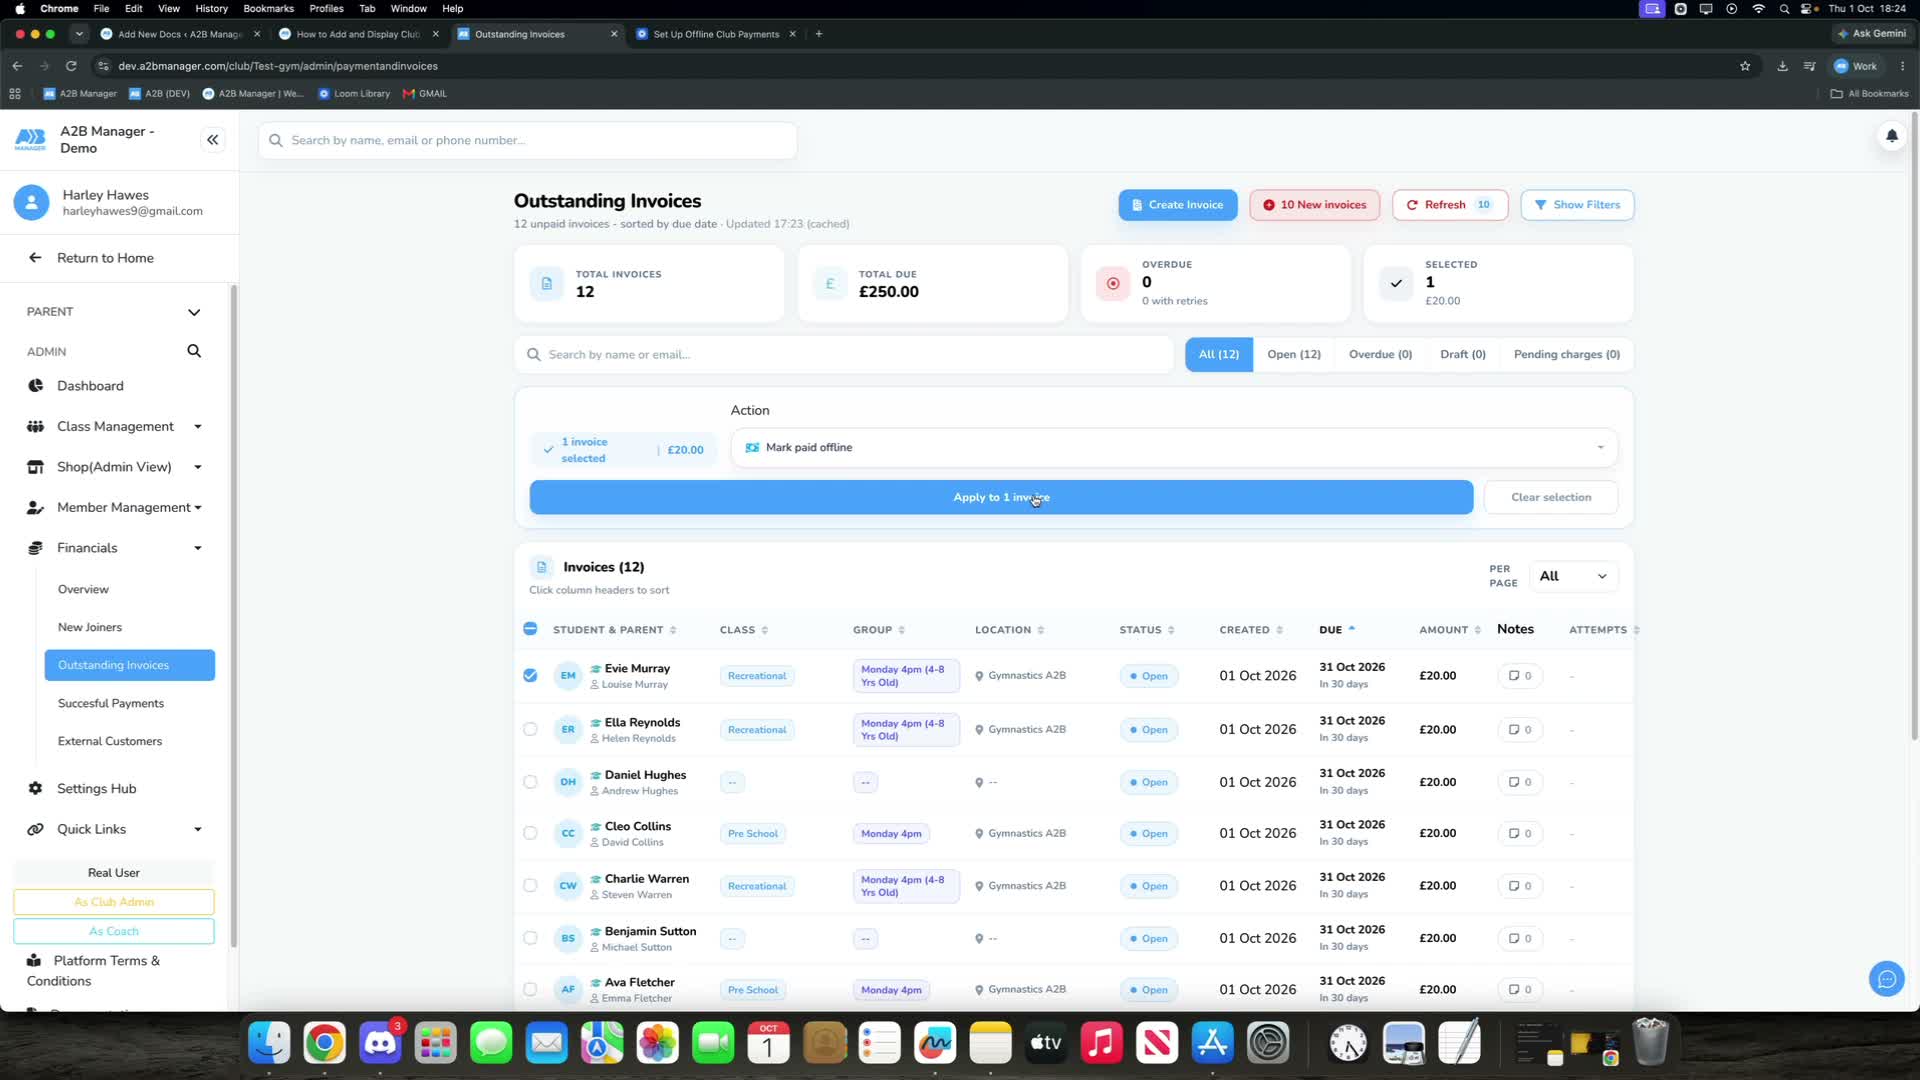Open the chat support bubble icon
This screenshot has height=1080, width=1920.
1886,979
